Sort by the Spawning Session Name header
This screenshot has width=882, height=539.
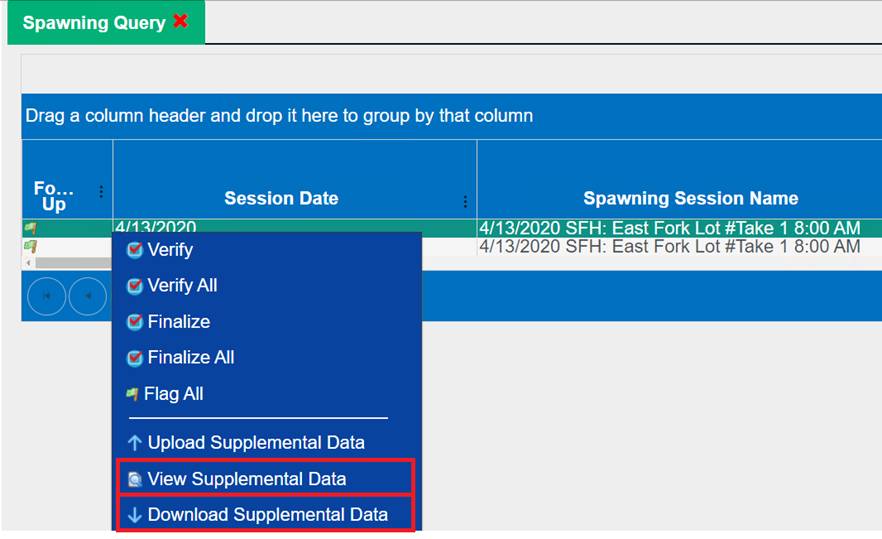coord(690,199)
